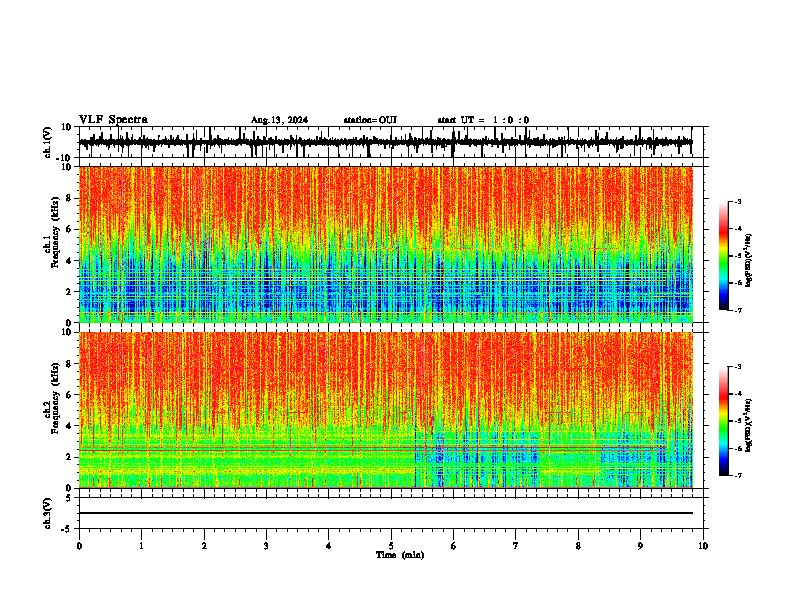Click the ch.2 "Frequency (kHz)" axis label
Screen dimensions: 792x612
click(55, 398)
